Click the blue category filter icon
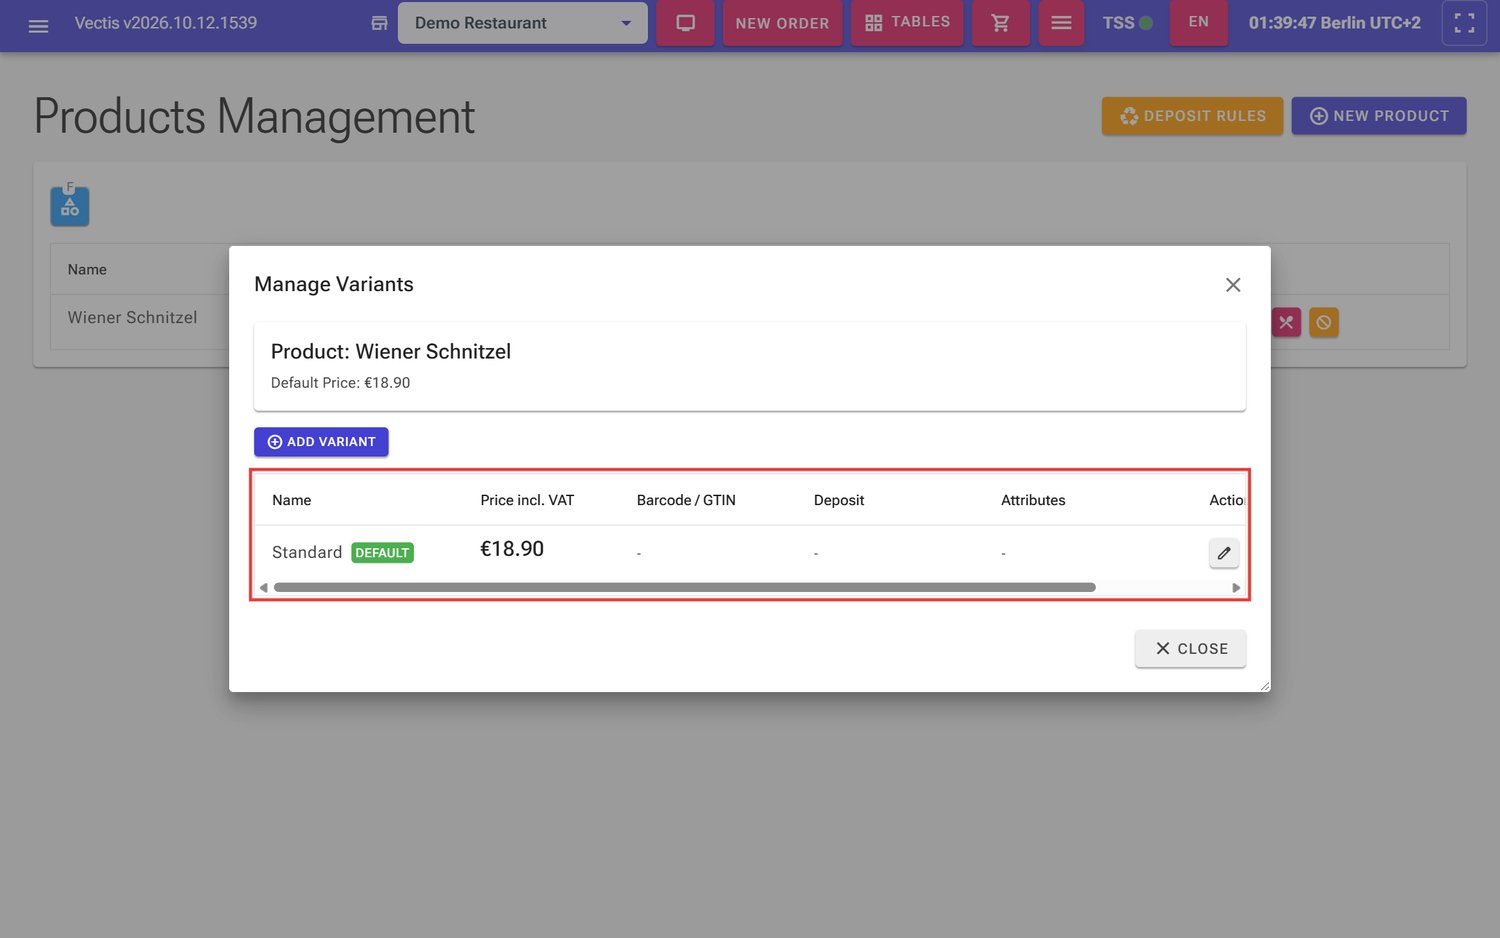 point(70,206)
